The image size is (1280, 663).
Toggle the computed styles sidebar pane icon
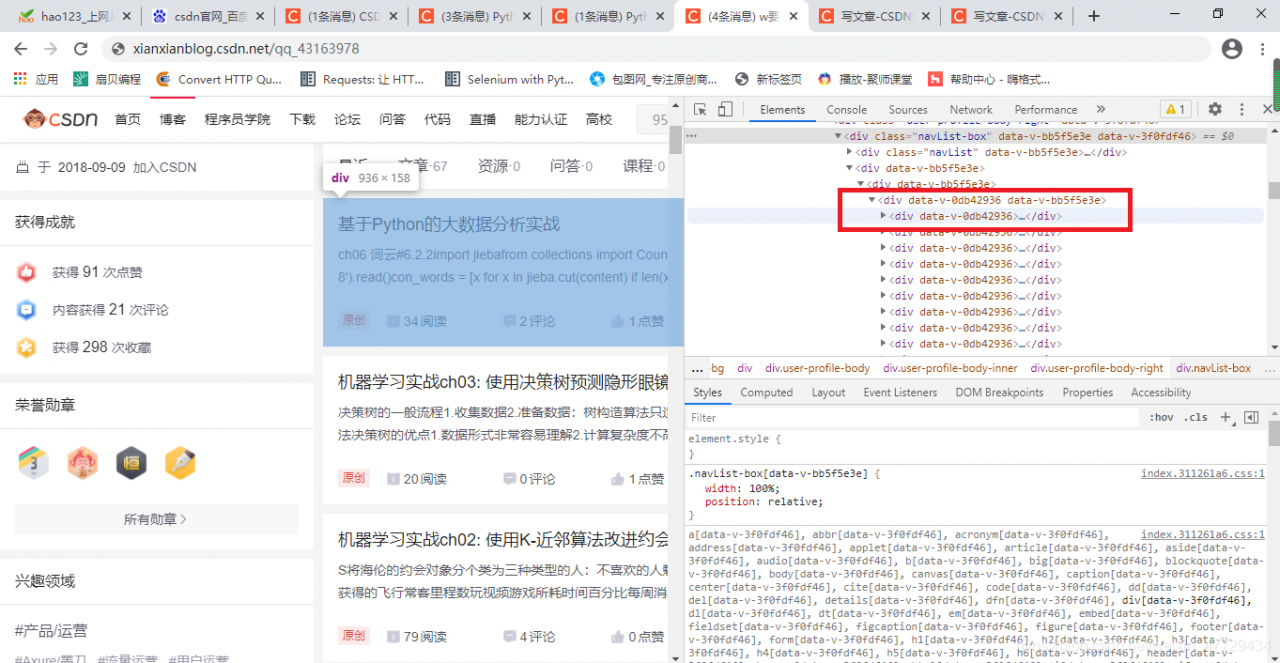tap(1251, 417)
